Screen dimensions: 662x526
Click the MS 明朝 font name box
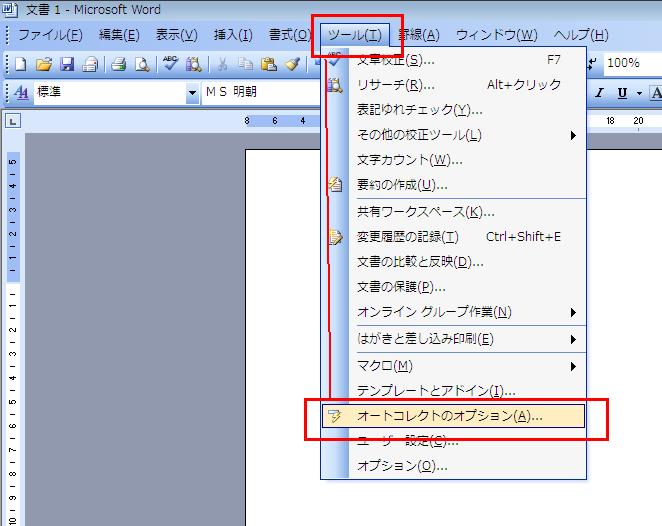(x=261, y=92)
